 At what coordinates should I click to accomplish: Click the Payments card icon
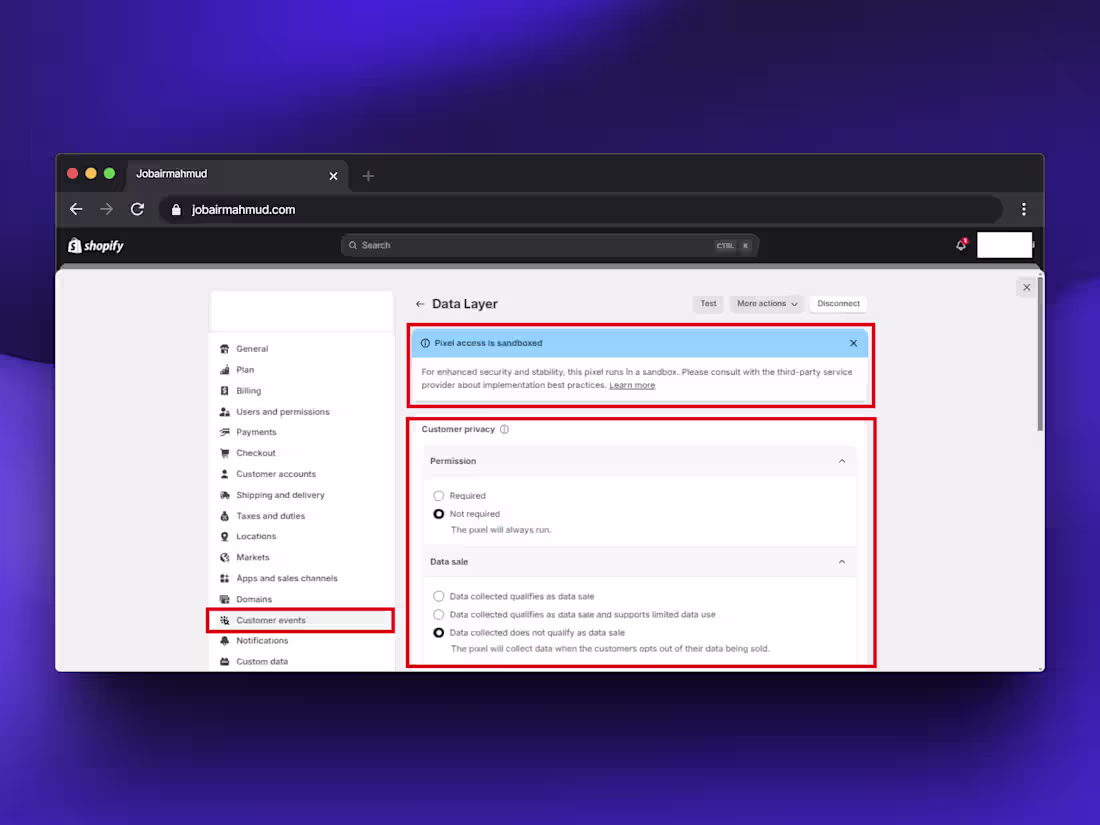[x=224, y=432]
